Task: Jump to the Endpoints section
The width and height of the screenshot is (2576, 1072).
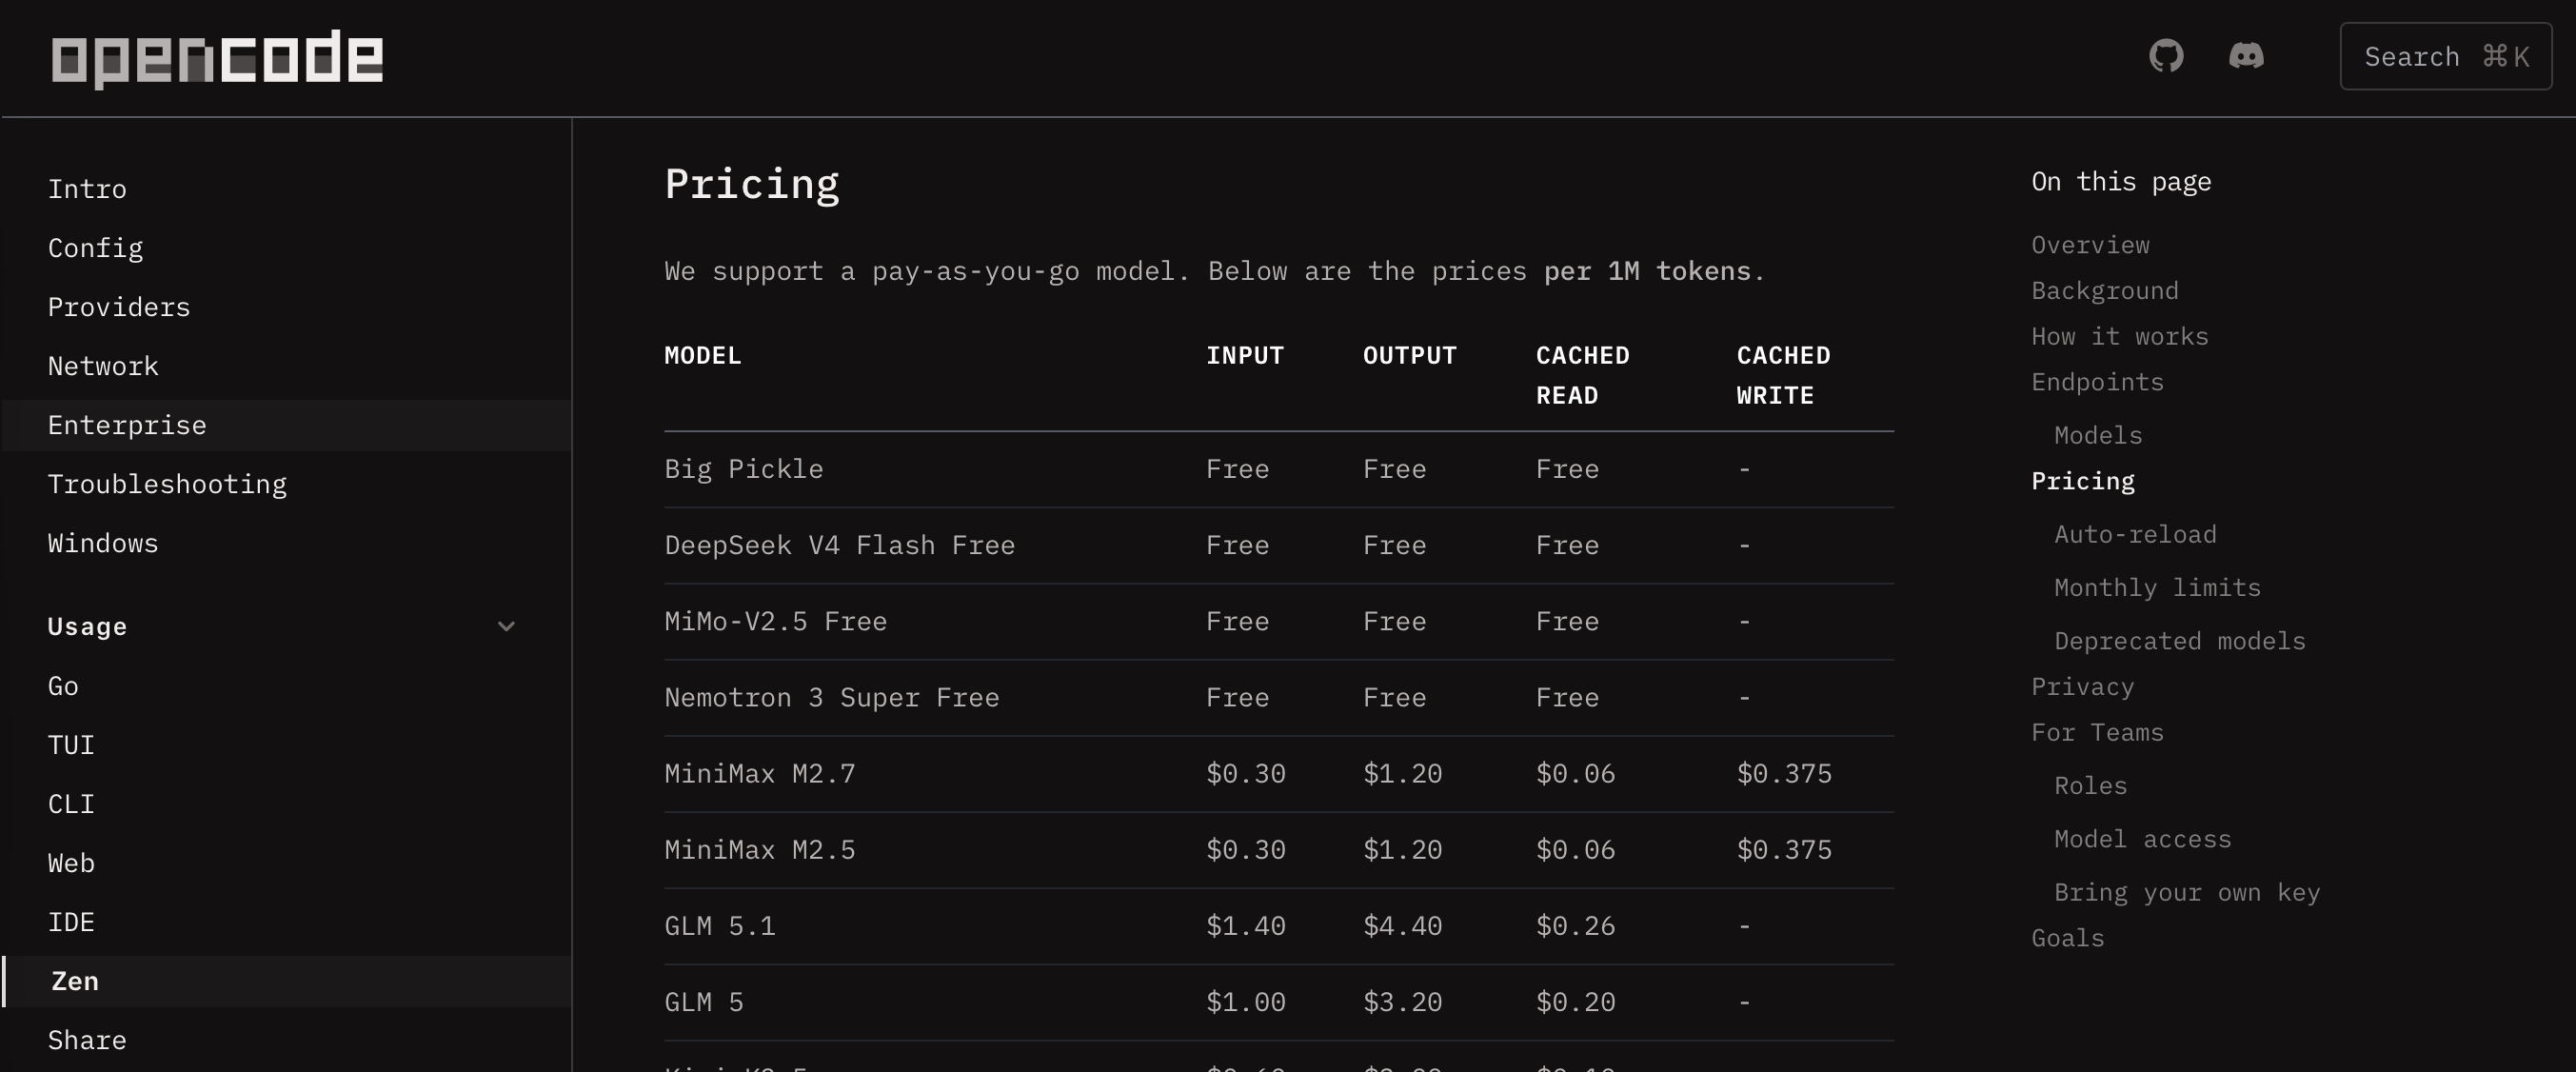Action: pos(2097,382)
